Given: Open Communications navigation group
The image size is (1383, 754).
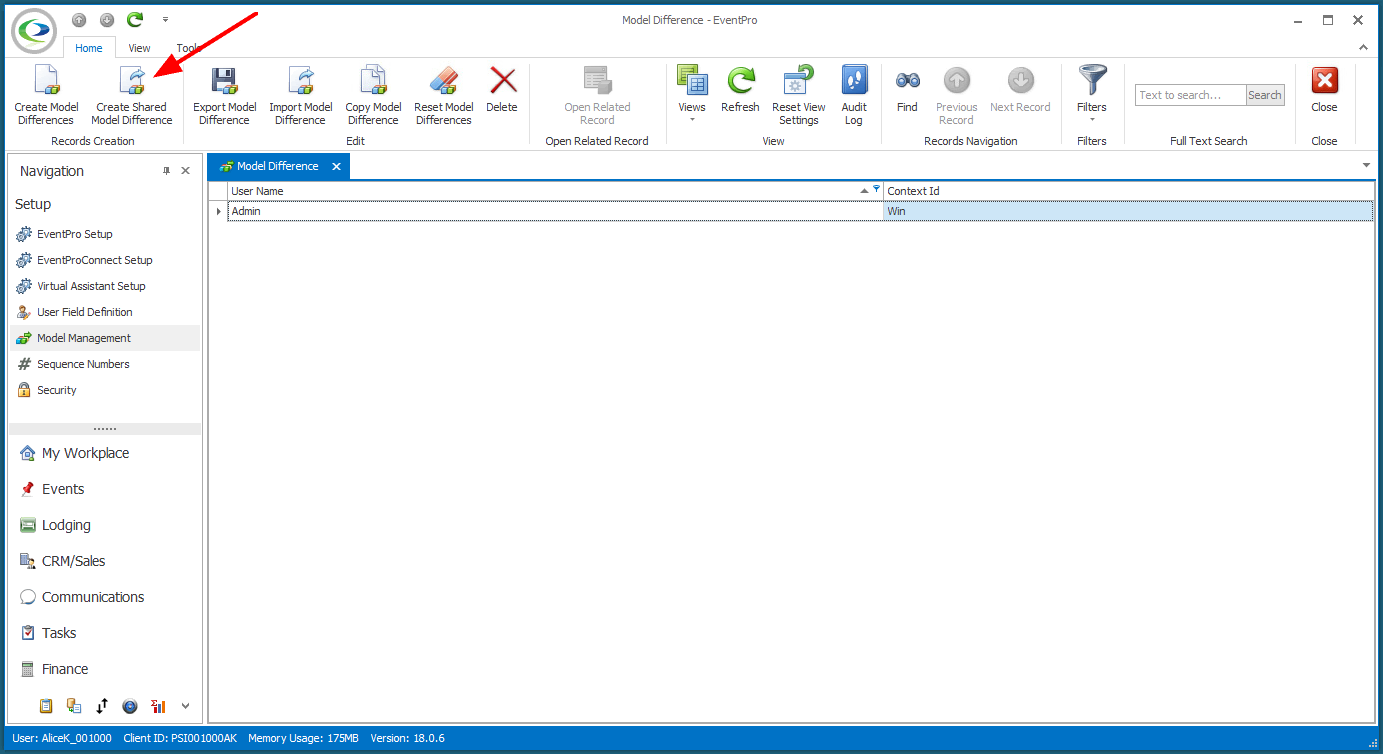Looking at the screenshot, I should pyautogui.click(x=93, y=597).
